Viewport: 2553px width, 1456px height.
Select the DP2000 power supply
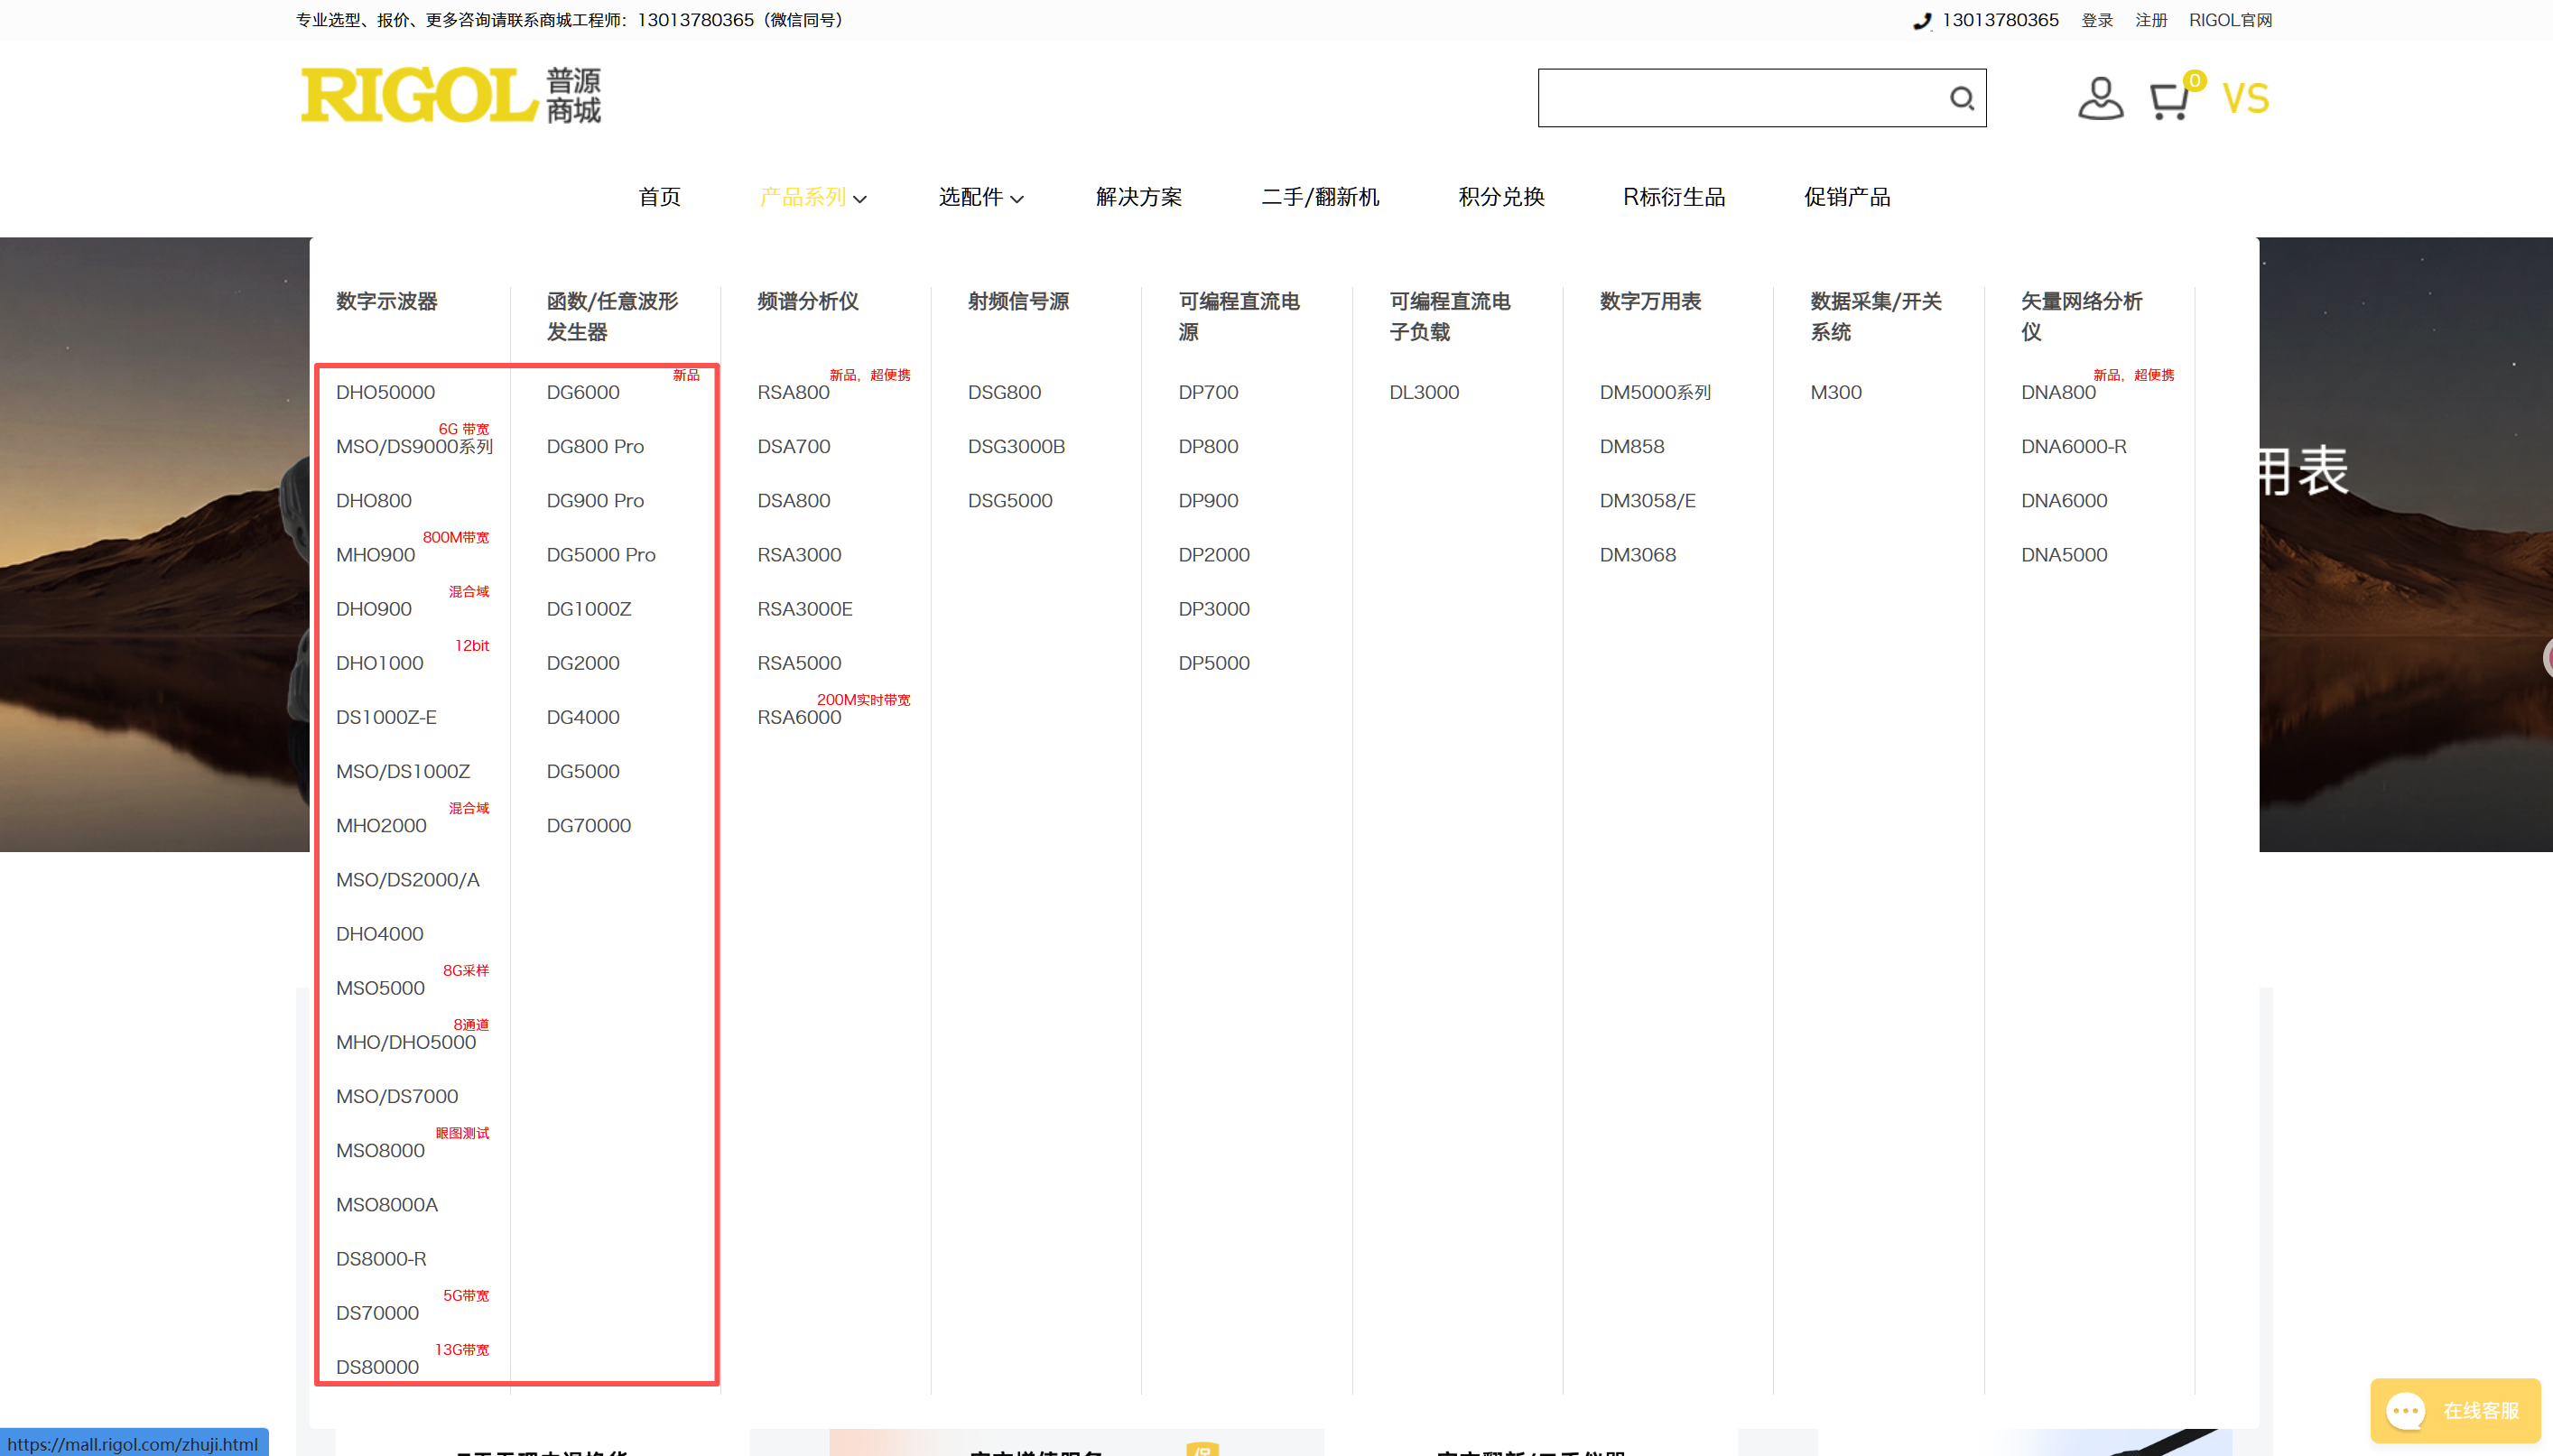pyautogui.click(x=1214, y=554)
